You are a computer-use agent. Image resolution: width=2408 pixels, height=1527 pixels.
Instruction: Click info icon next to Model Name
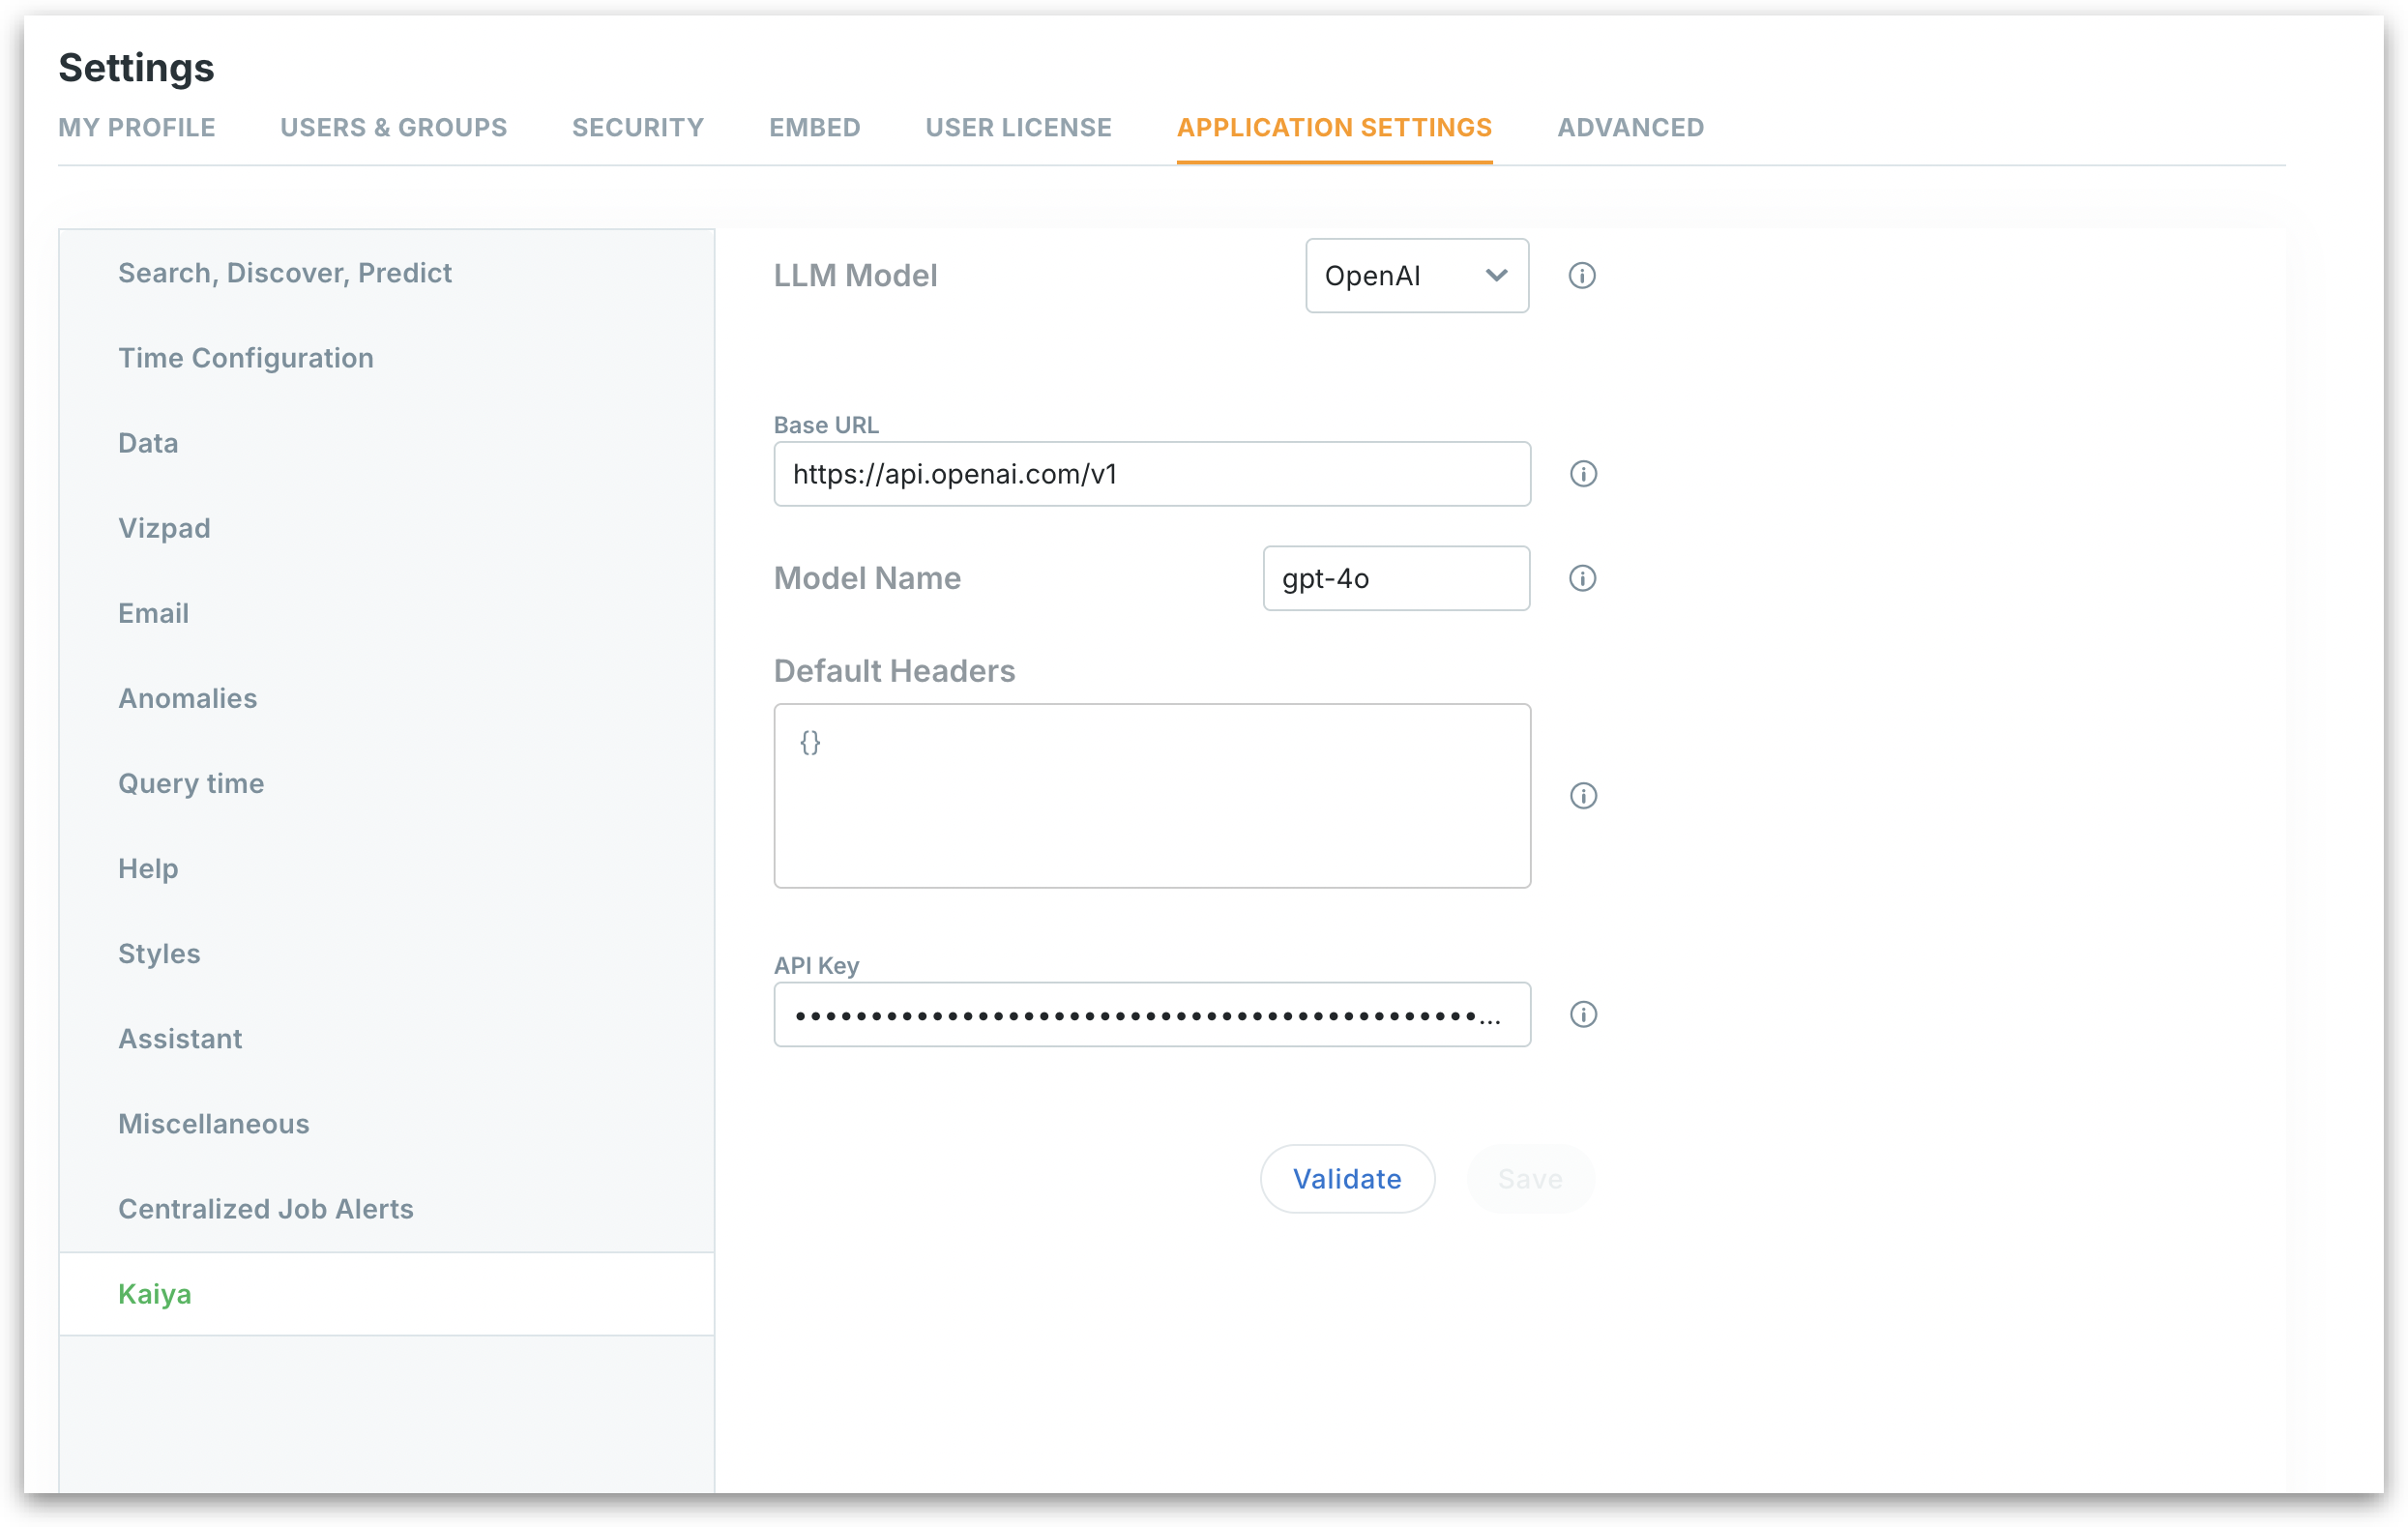1582,578
